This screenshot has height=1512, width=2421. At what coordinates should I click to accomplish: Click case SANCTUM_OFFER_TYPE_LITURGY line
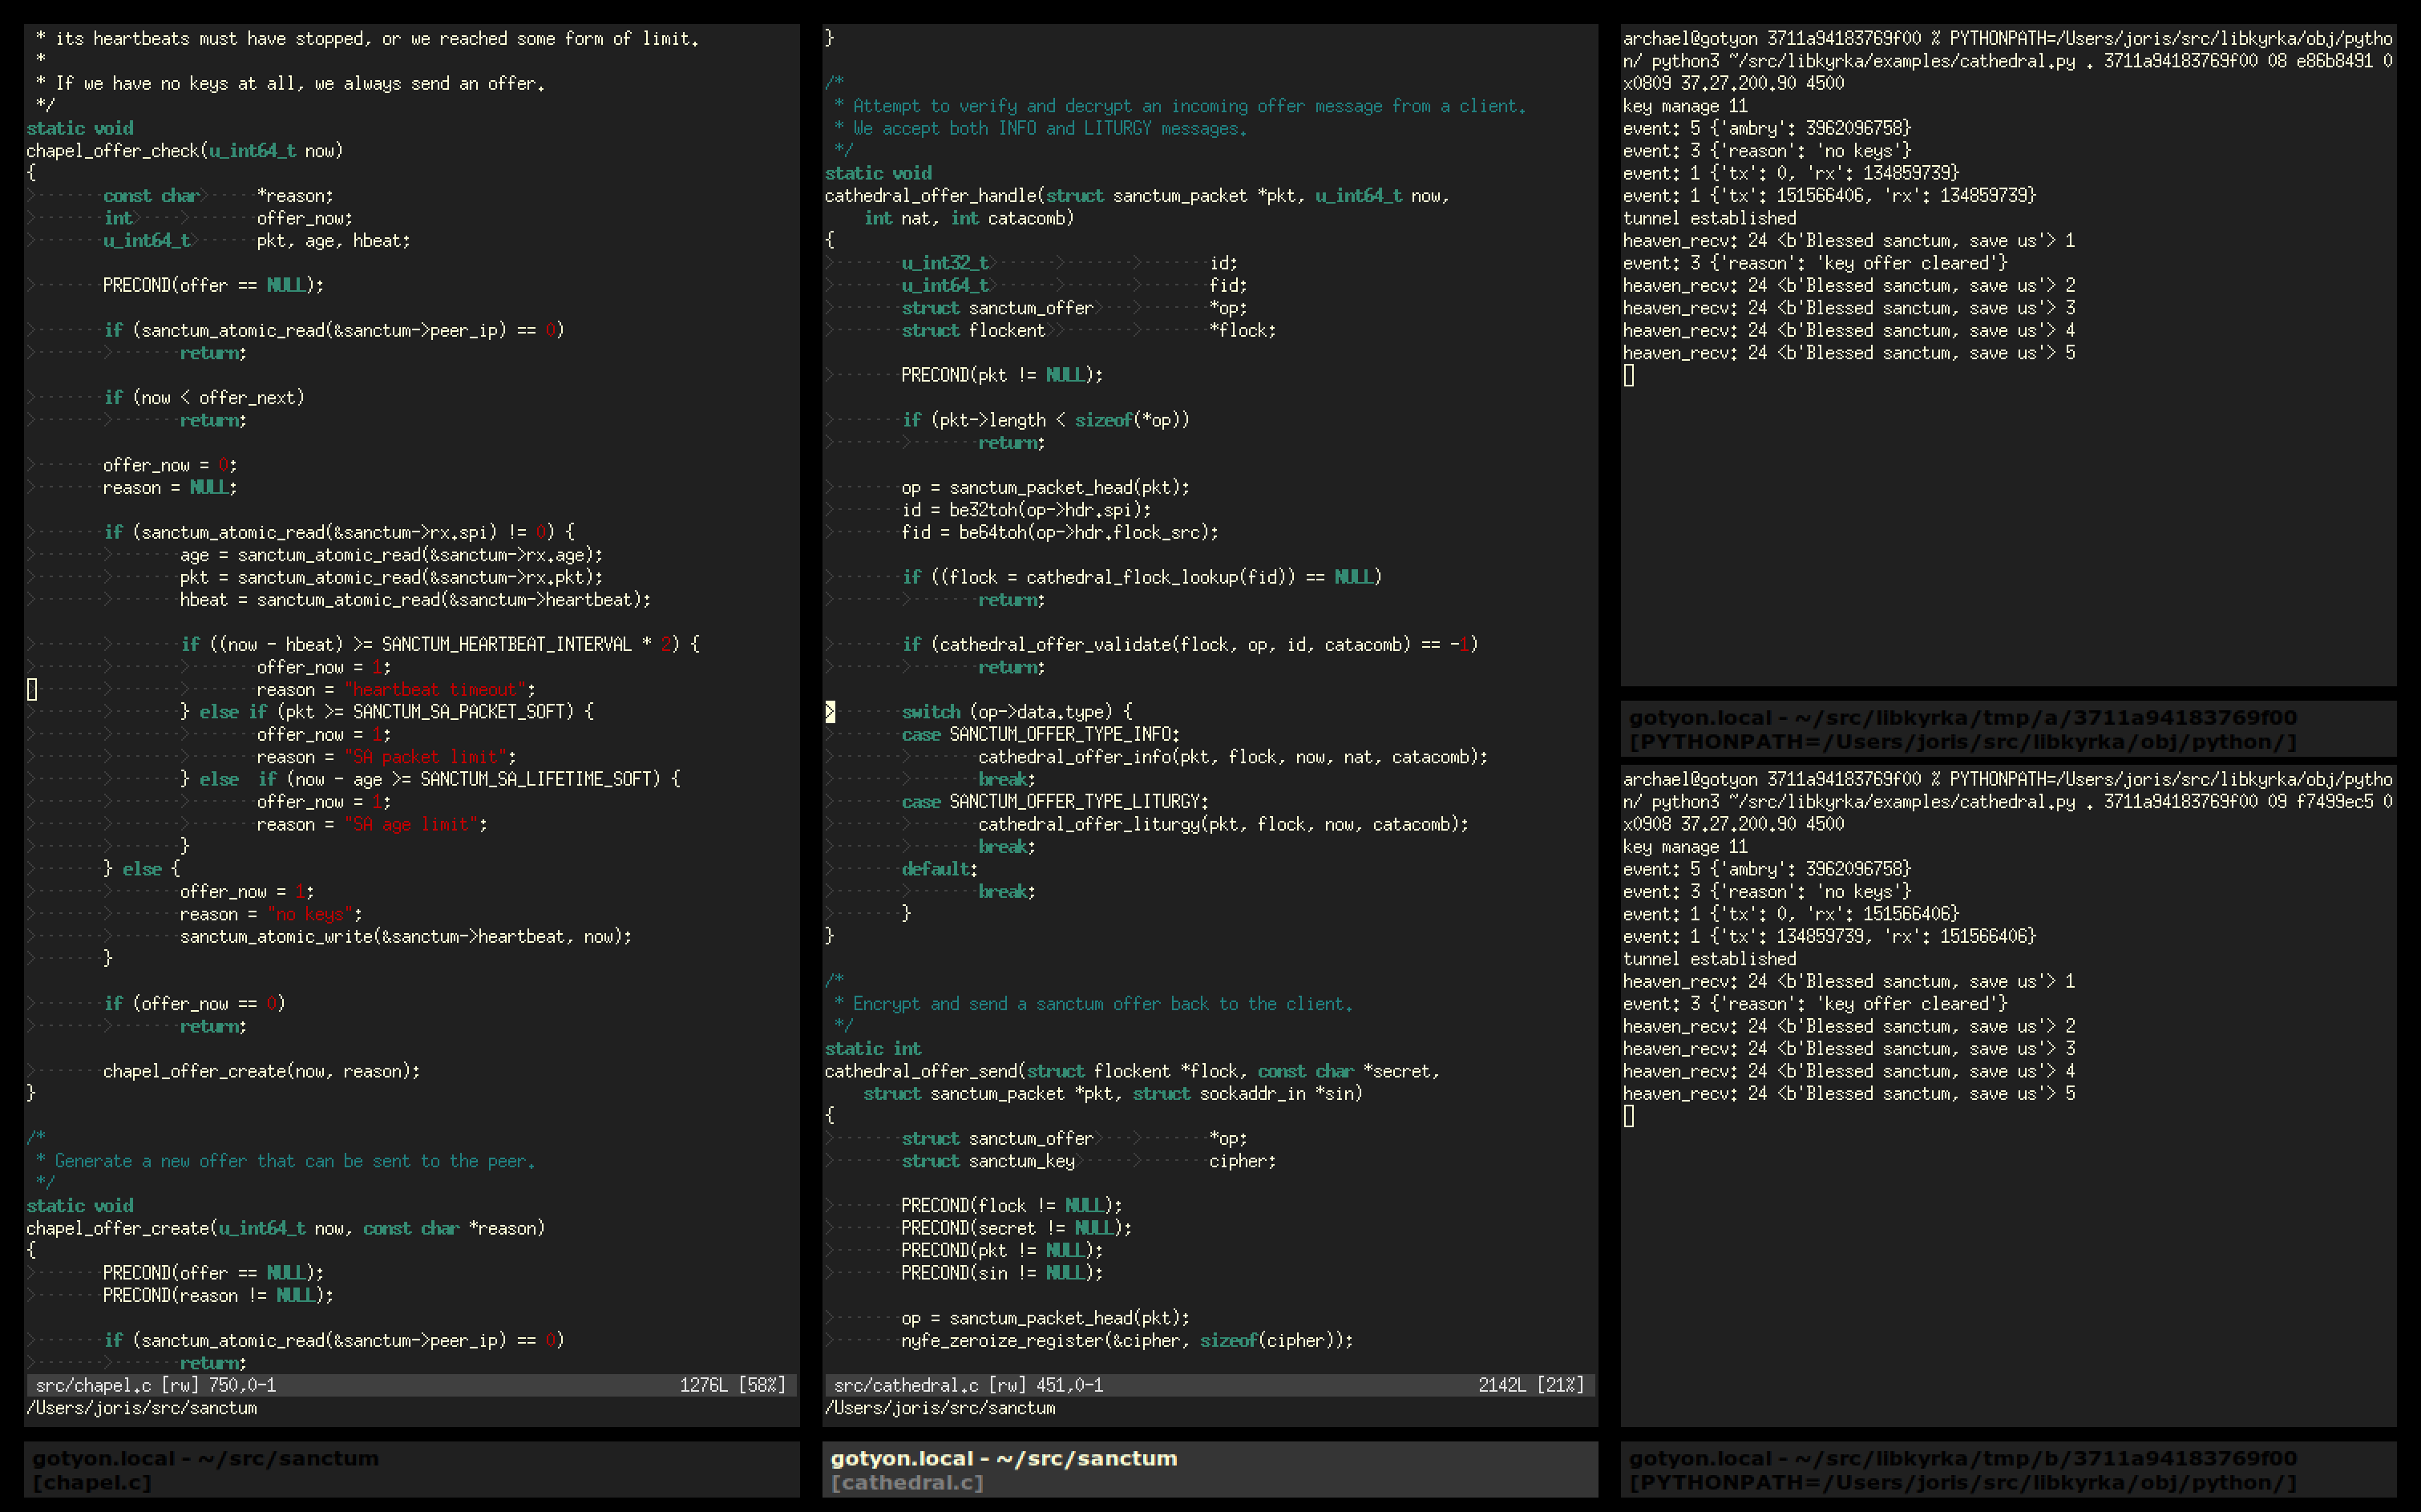tap(1055, 802)
